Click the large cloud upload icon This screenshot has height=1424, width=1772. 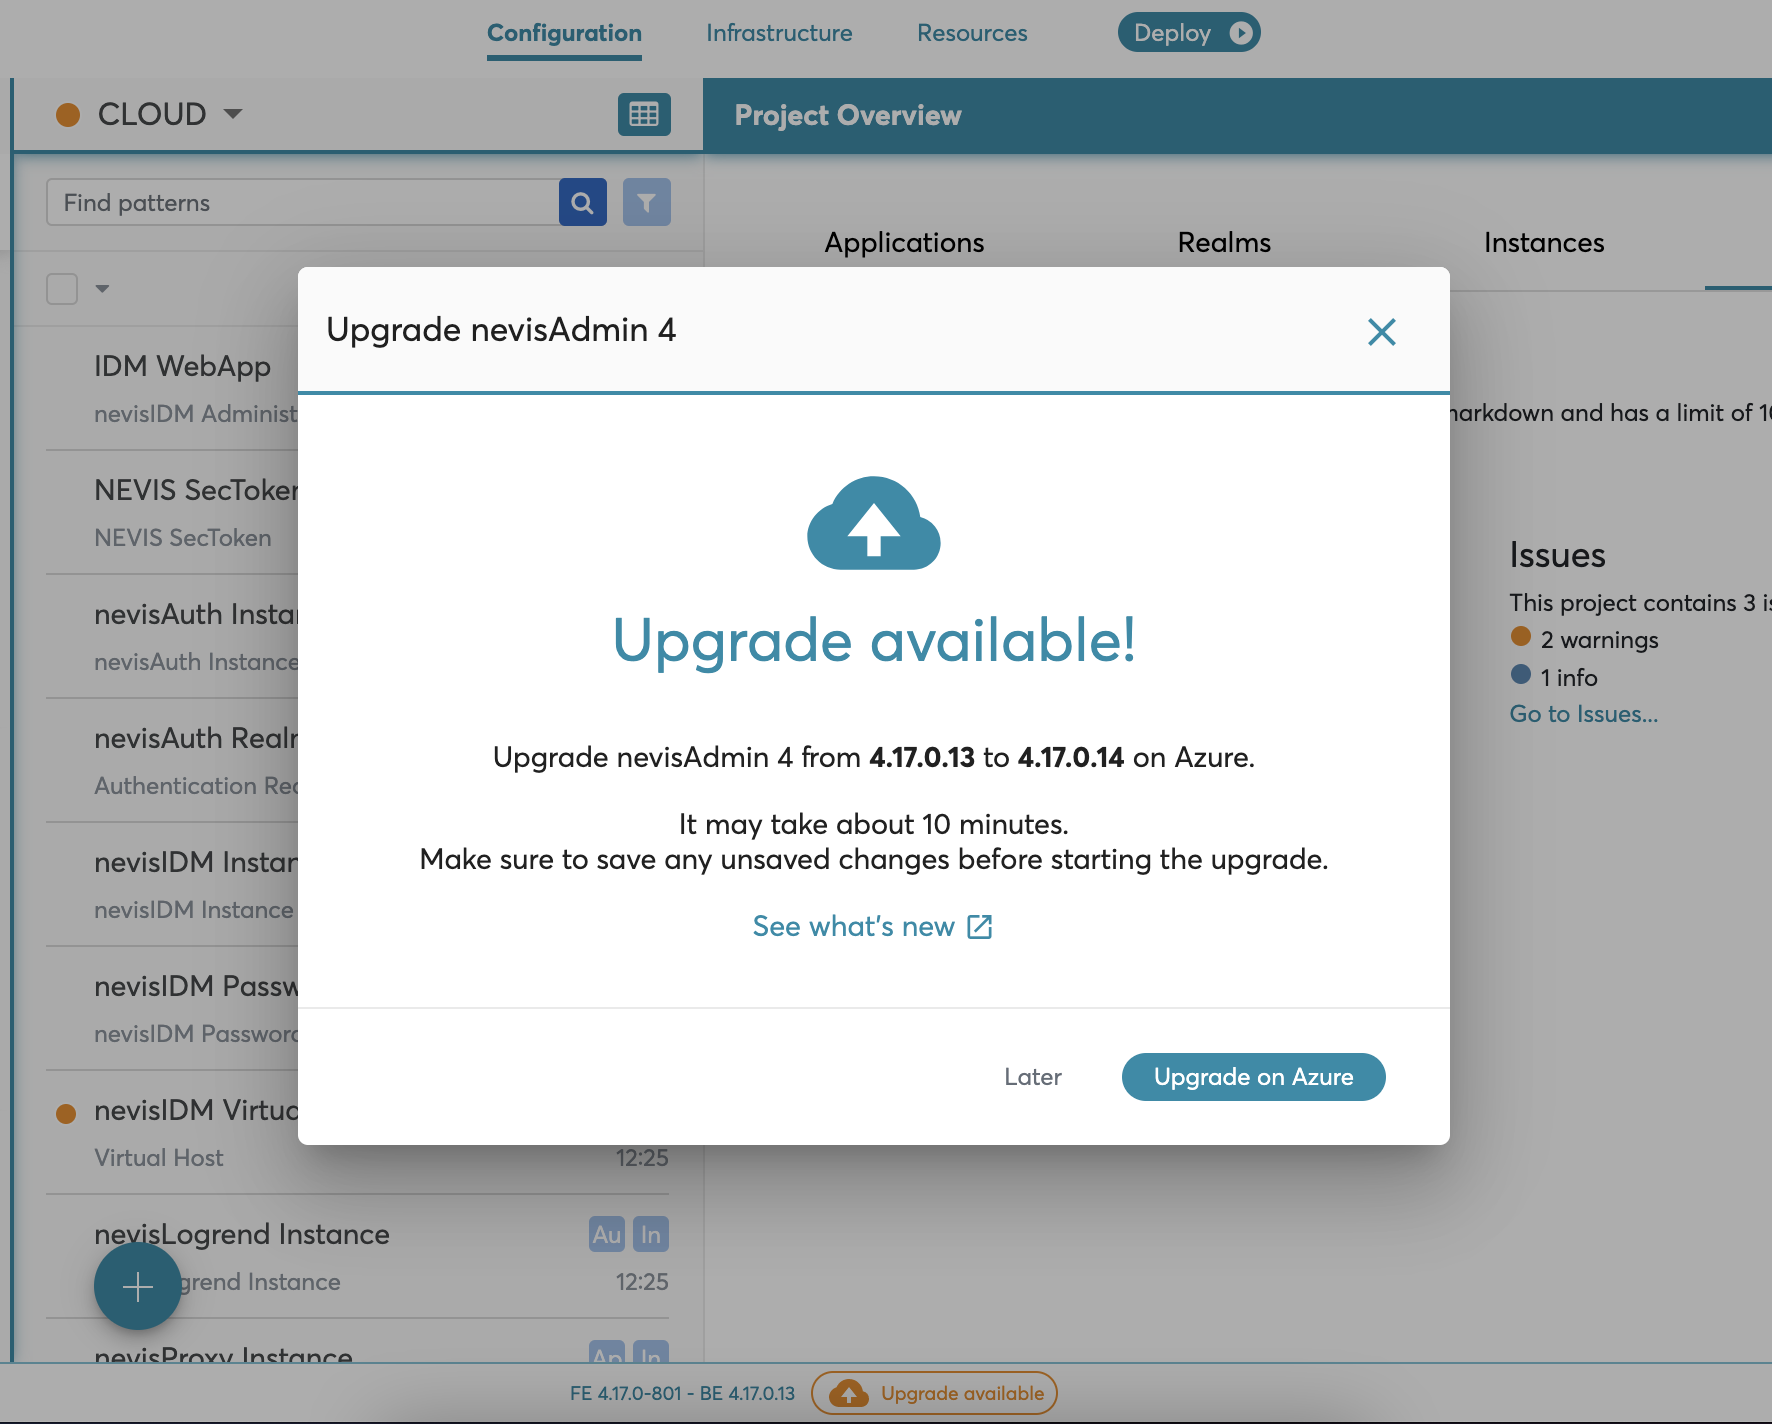point(874,524)
